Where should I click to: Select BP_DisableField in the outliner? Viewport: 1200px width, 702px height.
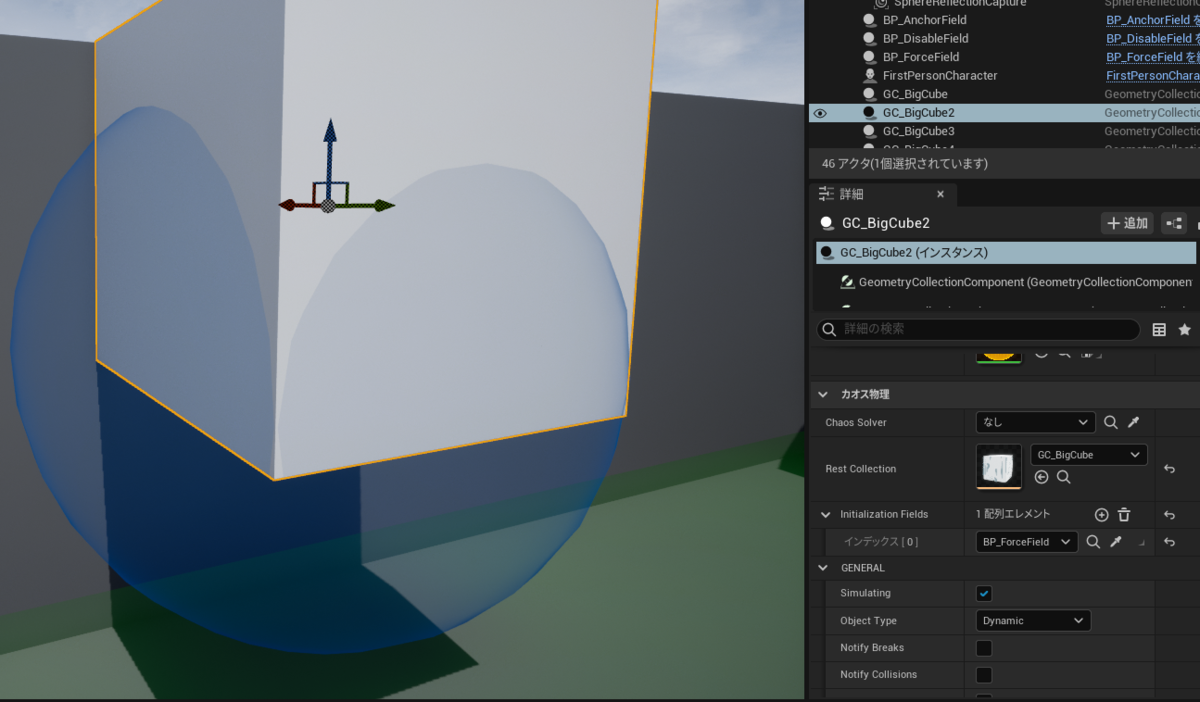tap(925, 38)
